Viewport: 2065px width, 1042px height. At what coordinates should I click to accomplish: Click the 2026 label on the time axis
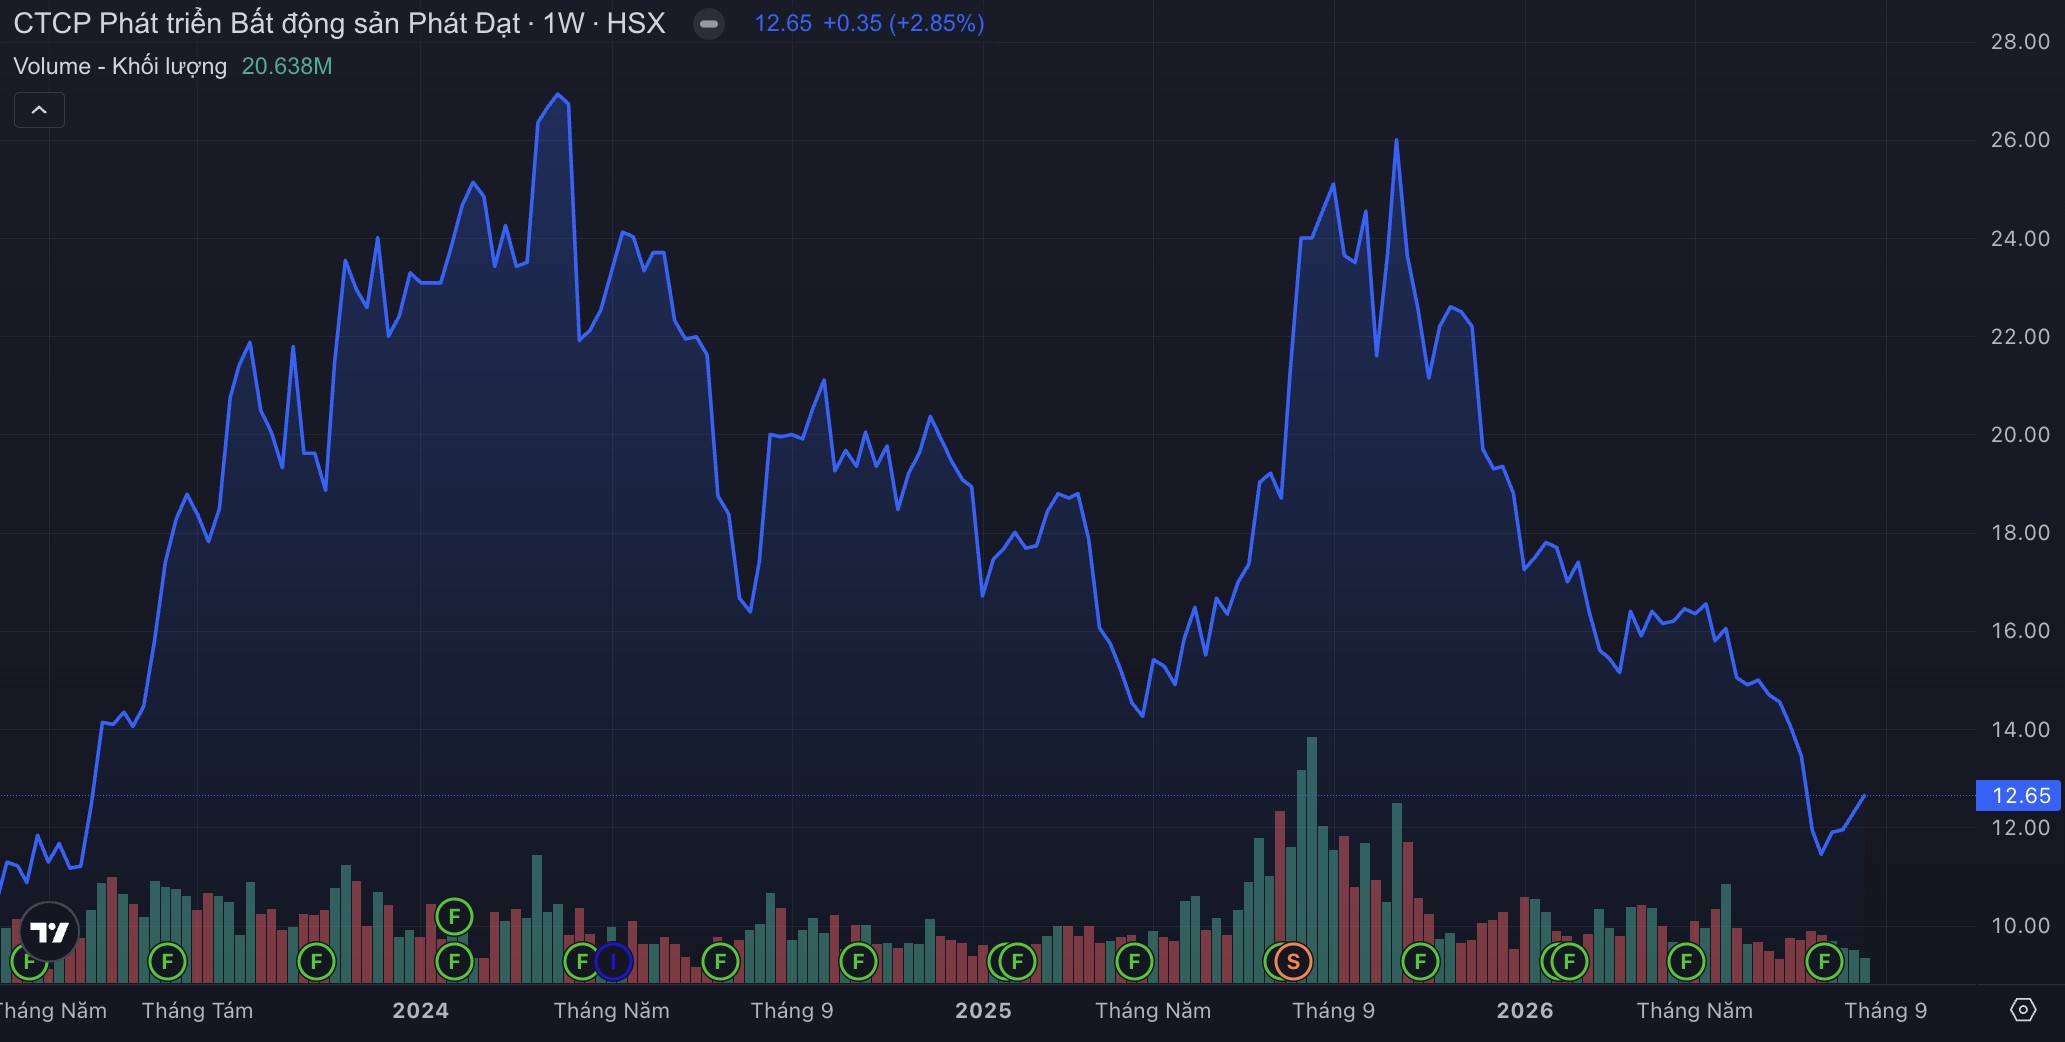pos(1525,1010)
